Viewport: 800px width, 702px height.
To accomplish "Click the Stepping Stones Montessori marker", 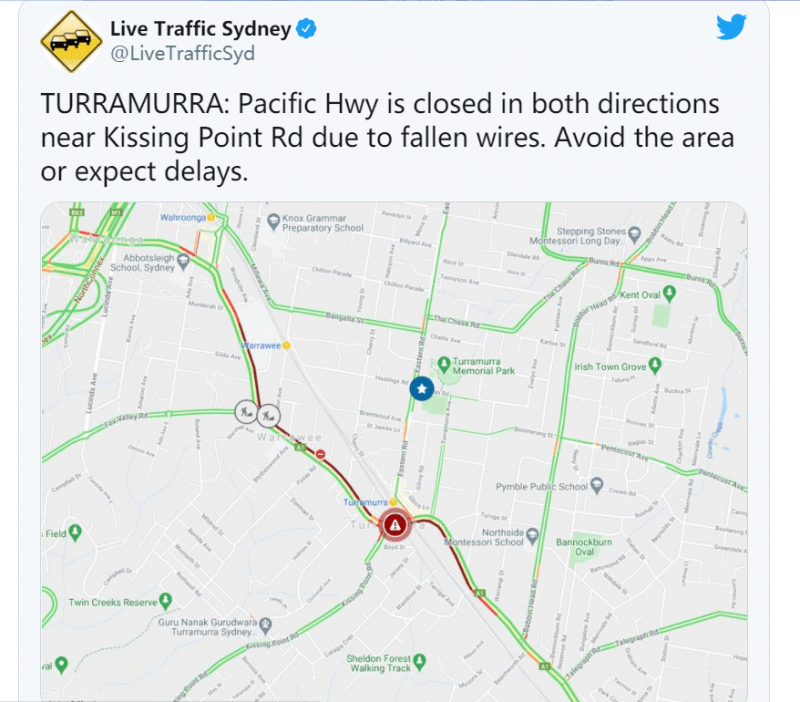I will [634, 234].
